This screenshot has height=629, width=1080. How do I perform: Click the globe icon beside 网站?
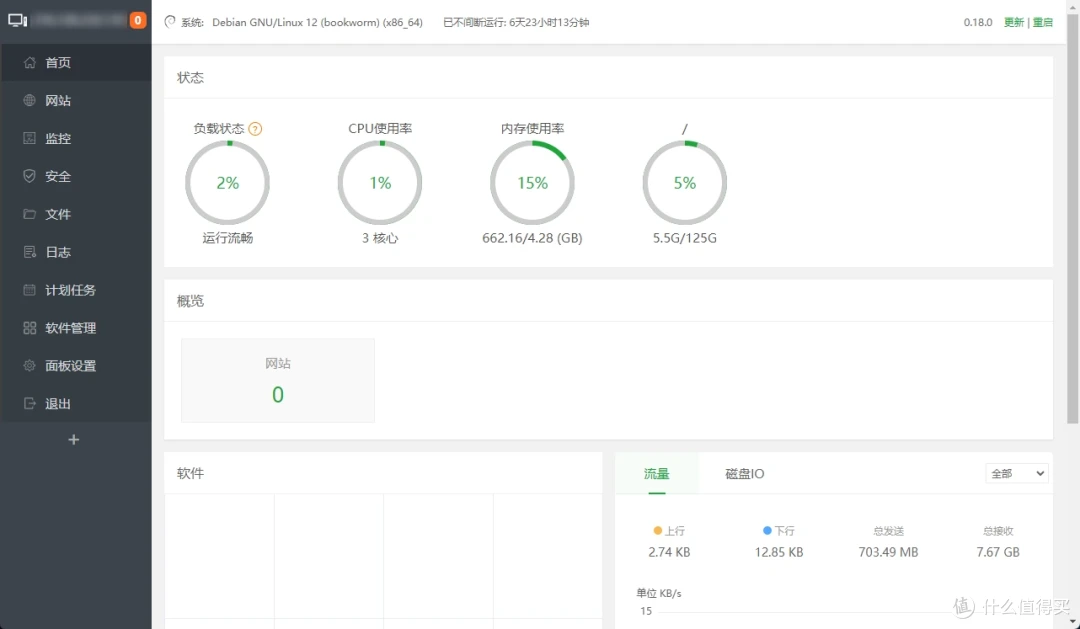[x=29, y=101]
